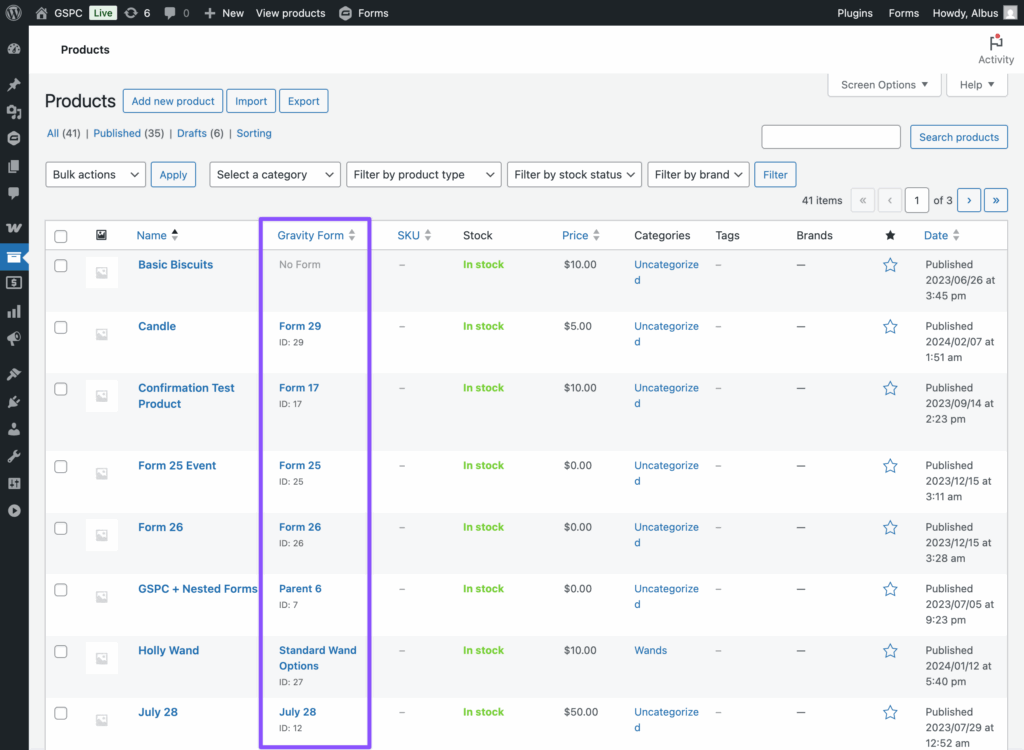Select the highlighted Products sidebar icon
The image size is (1024, 750).
click(x=14, y=257)
